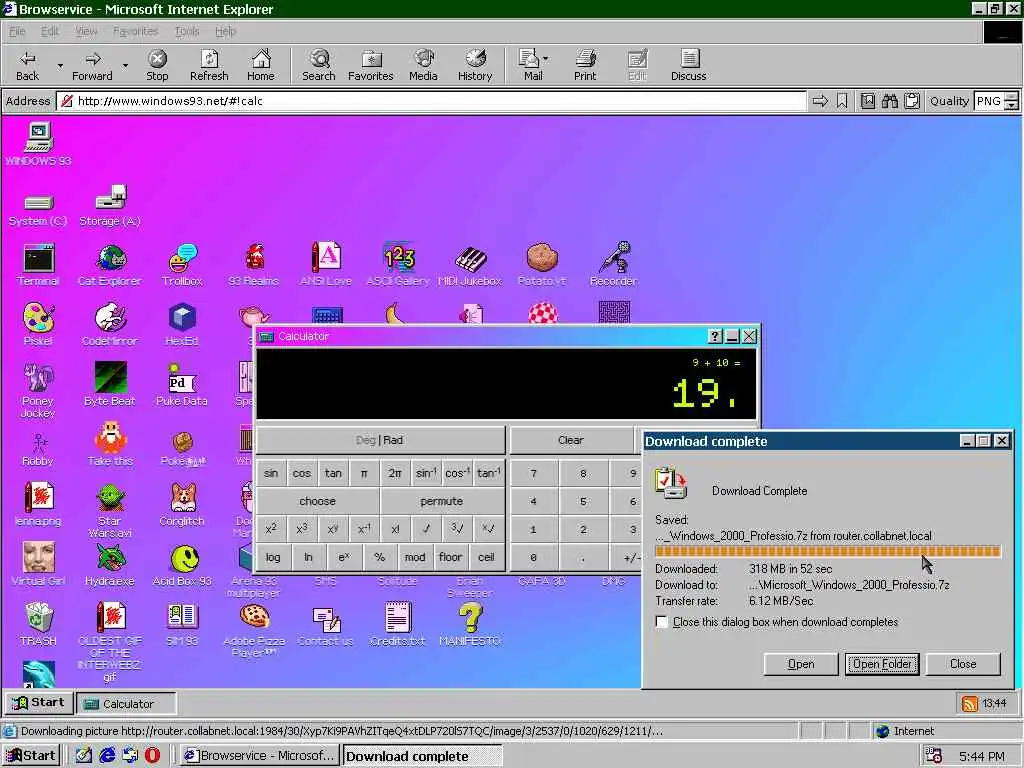Image resolution: width=1024 pixels, height=768 pixels.
Task: Open the Quality PNG stepper arrows
Action: [1011, 101]
